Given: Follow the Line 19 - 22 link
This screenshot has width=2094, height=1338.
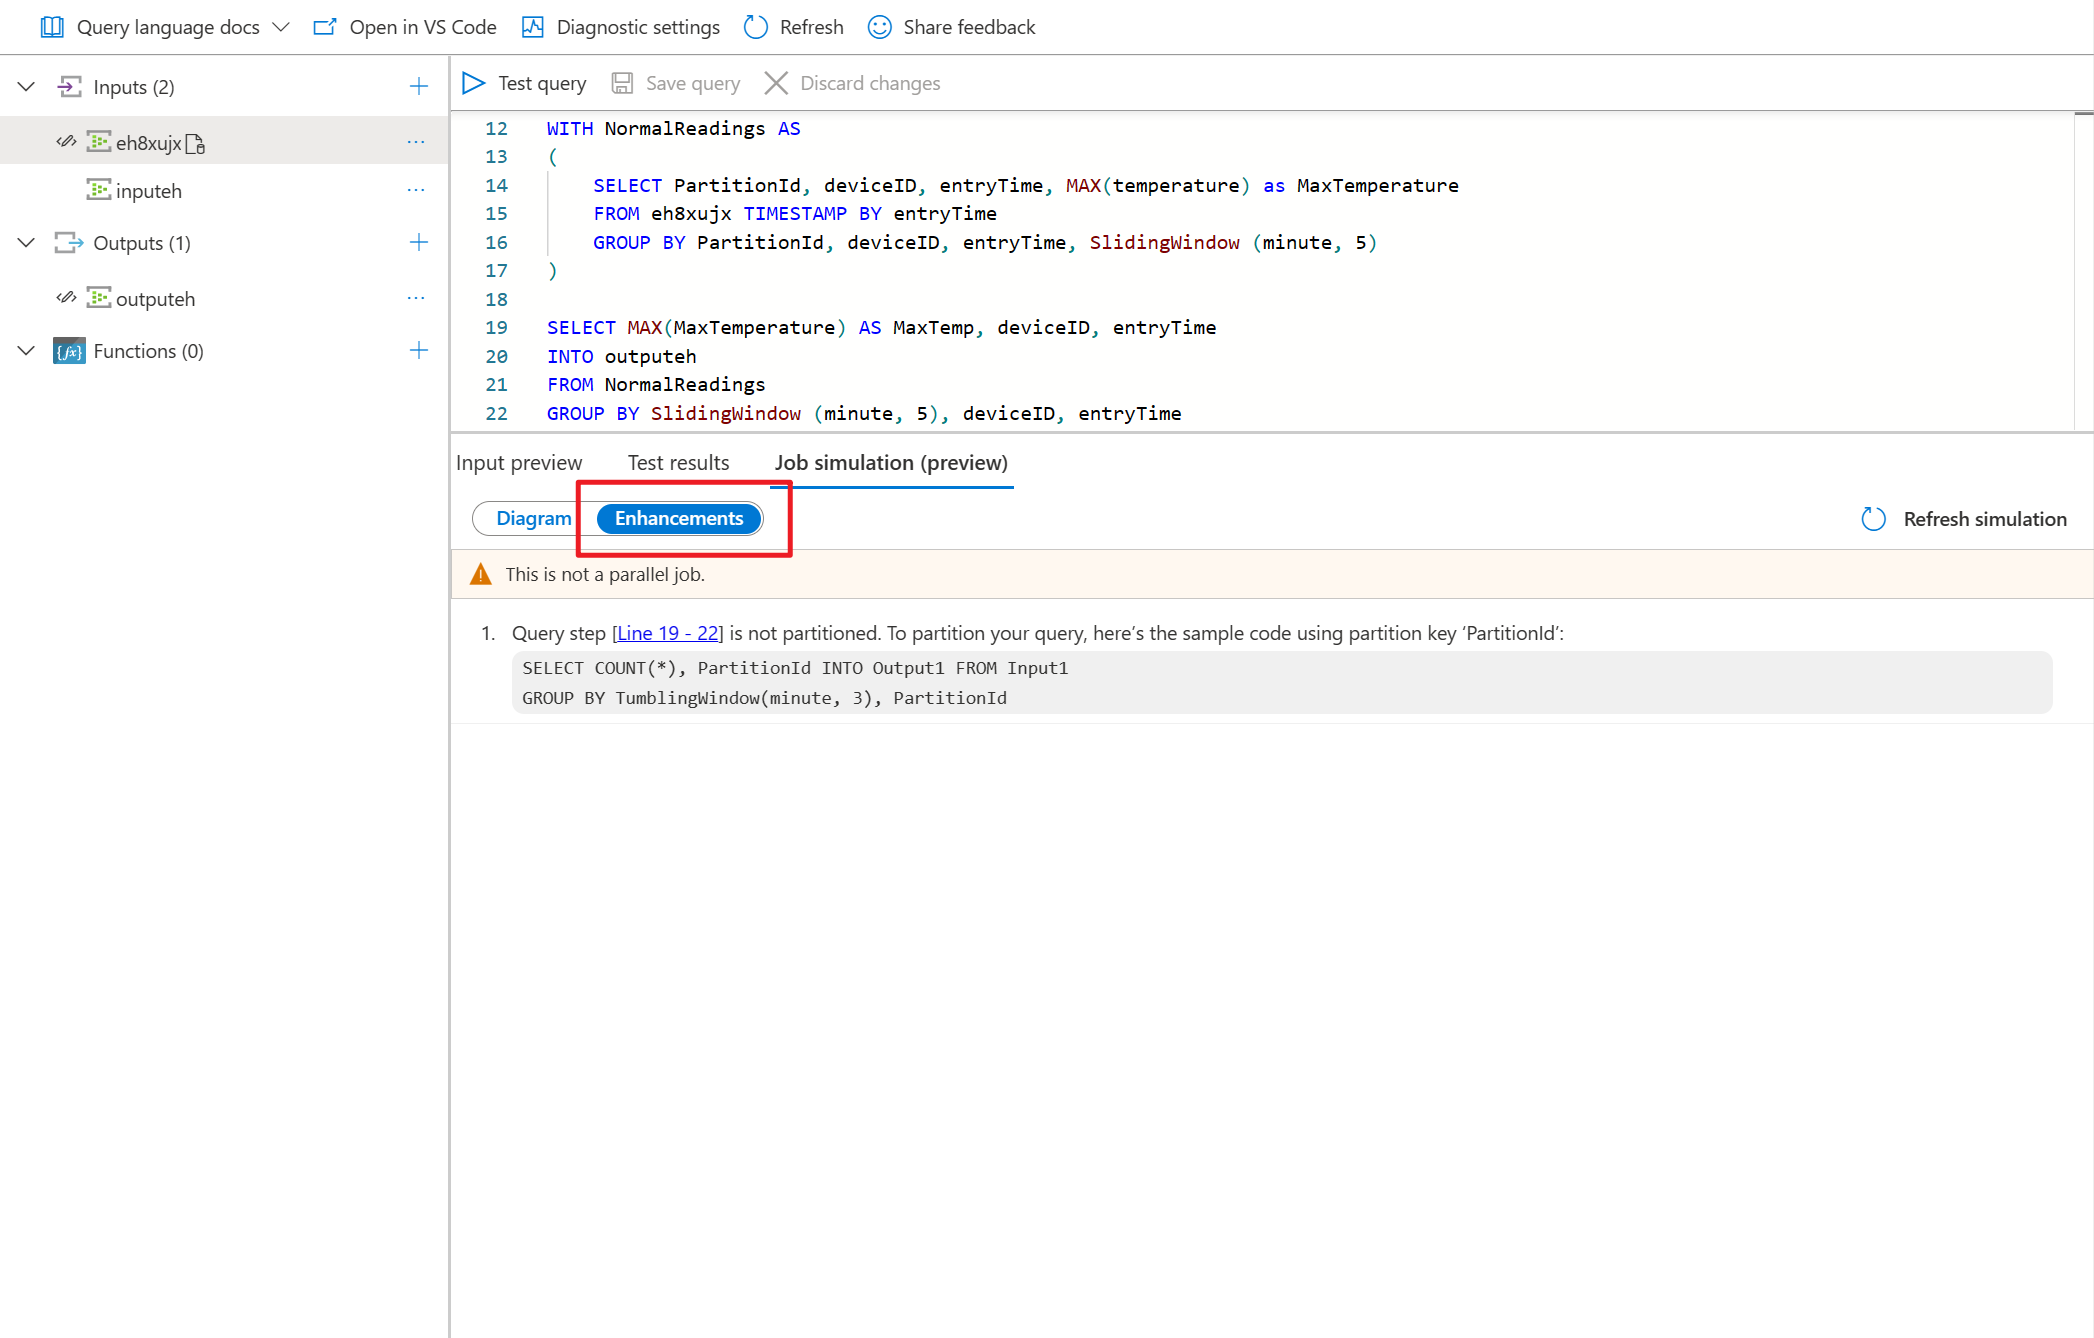Looking at the screenshot, I should (x=667, y=633).
